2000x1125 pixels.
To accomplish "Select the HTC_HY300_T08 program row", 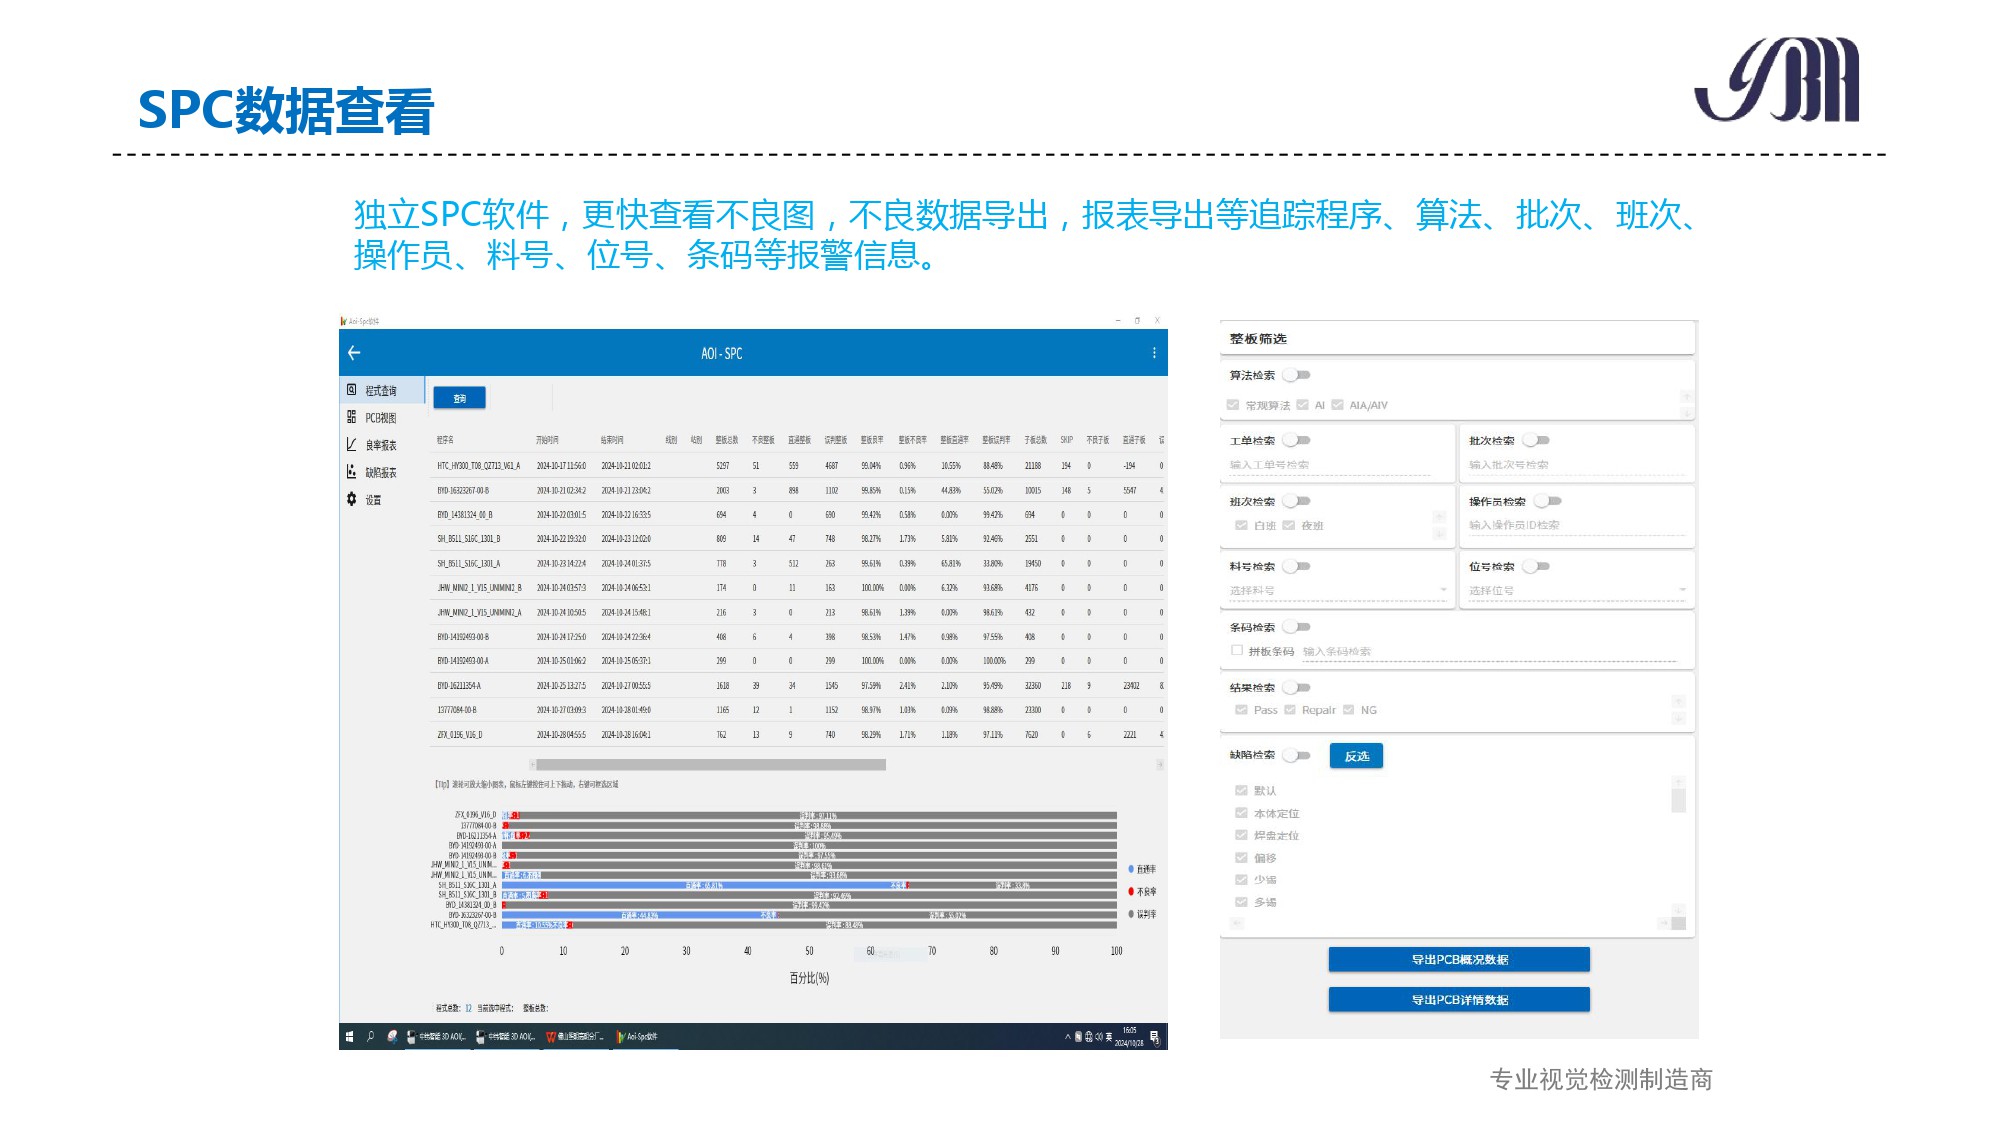I will (478, 466).
